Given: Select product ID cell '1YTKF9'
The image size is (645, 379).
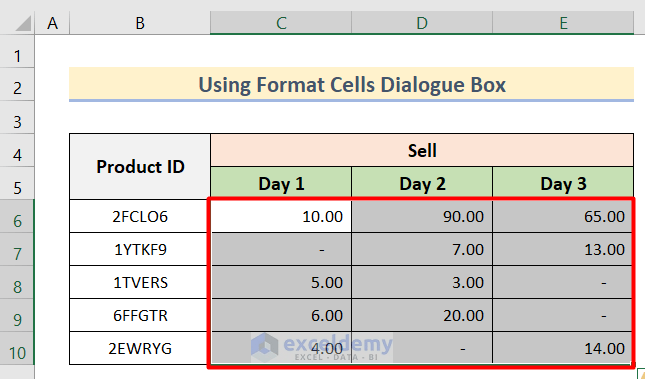Looking at the screenshot, I should click(140, 249).
